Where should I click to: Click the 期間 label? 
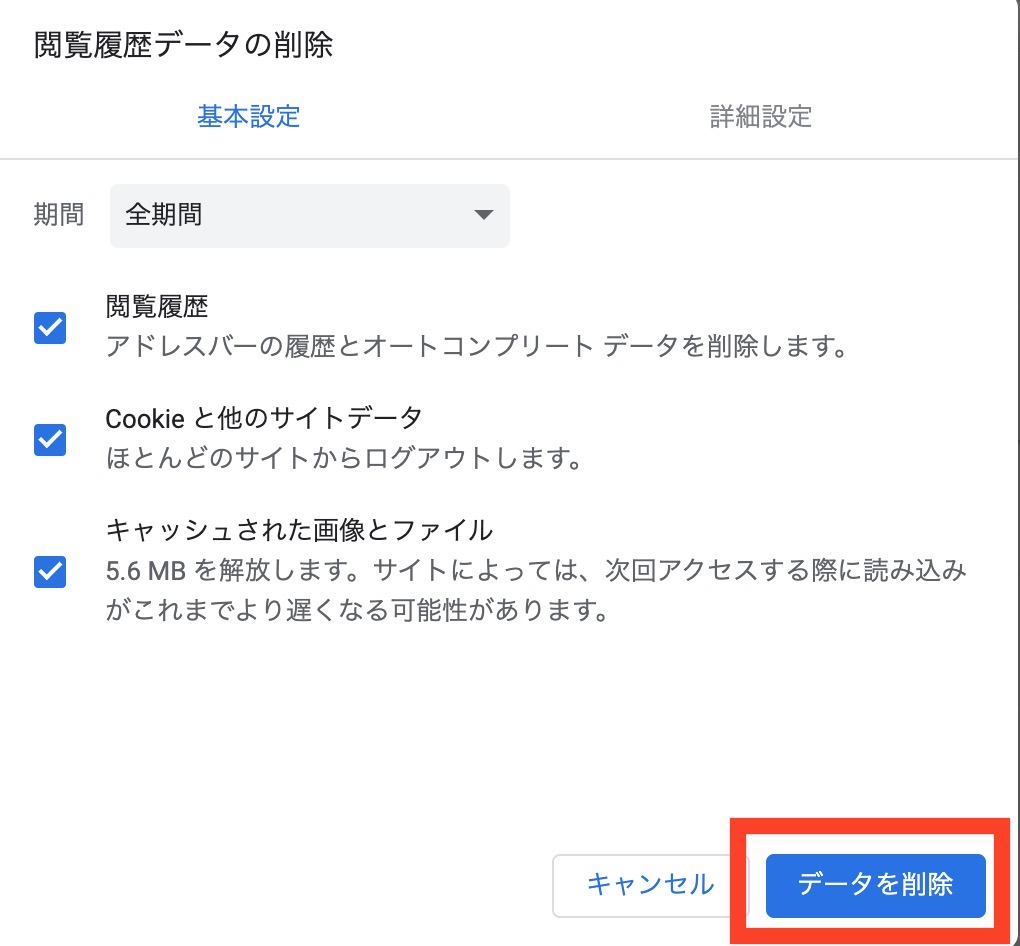click(59, 215)
